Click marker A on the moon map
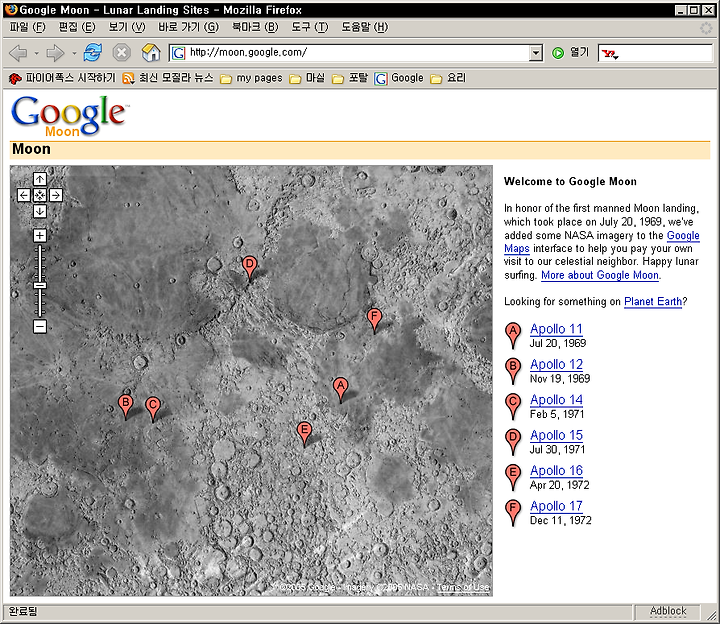The height and width of the screenshot is (624, 720). point(340,389)
